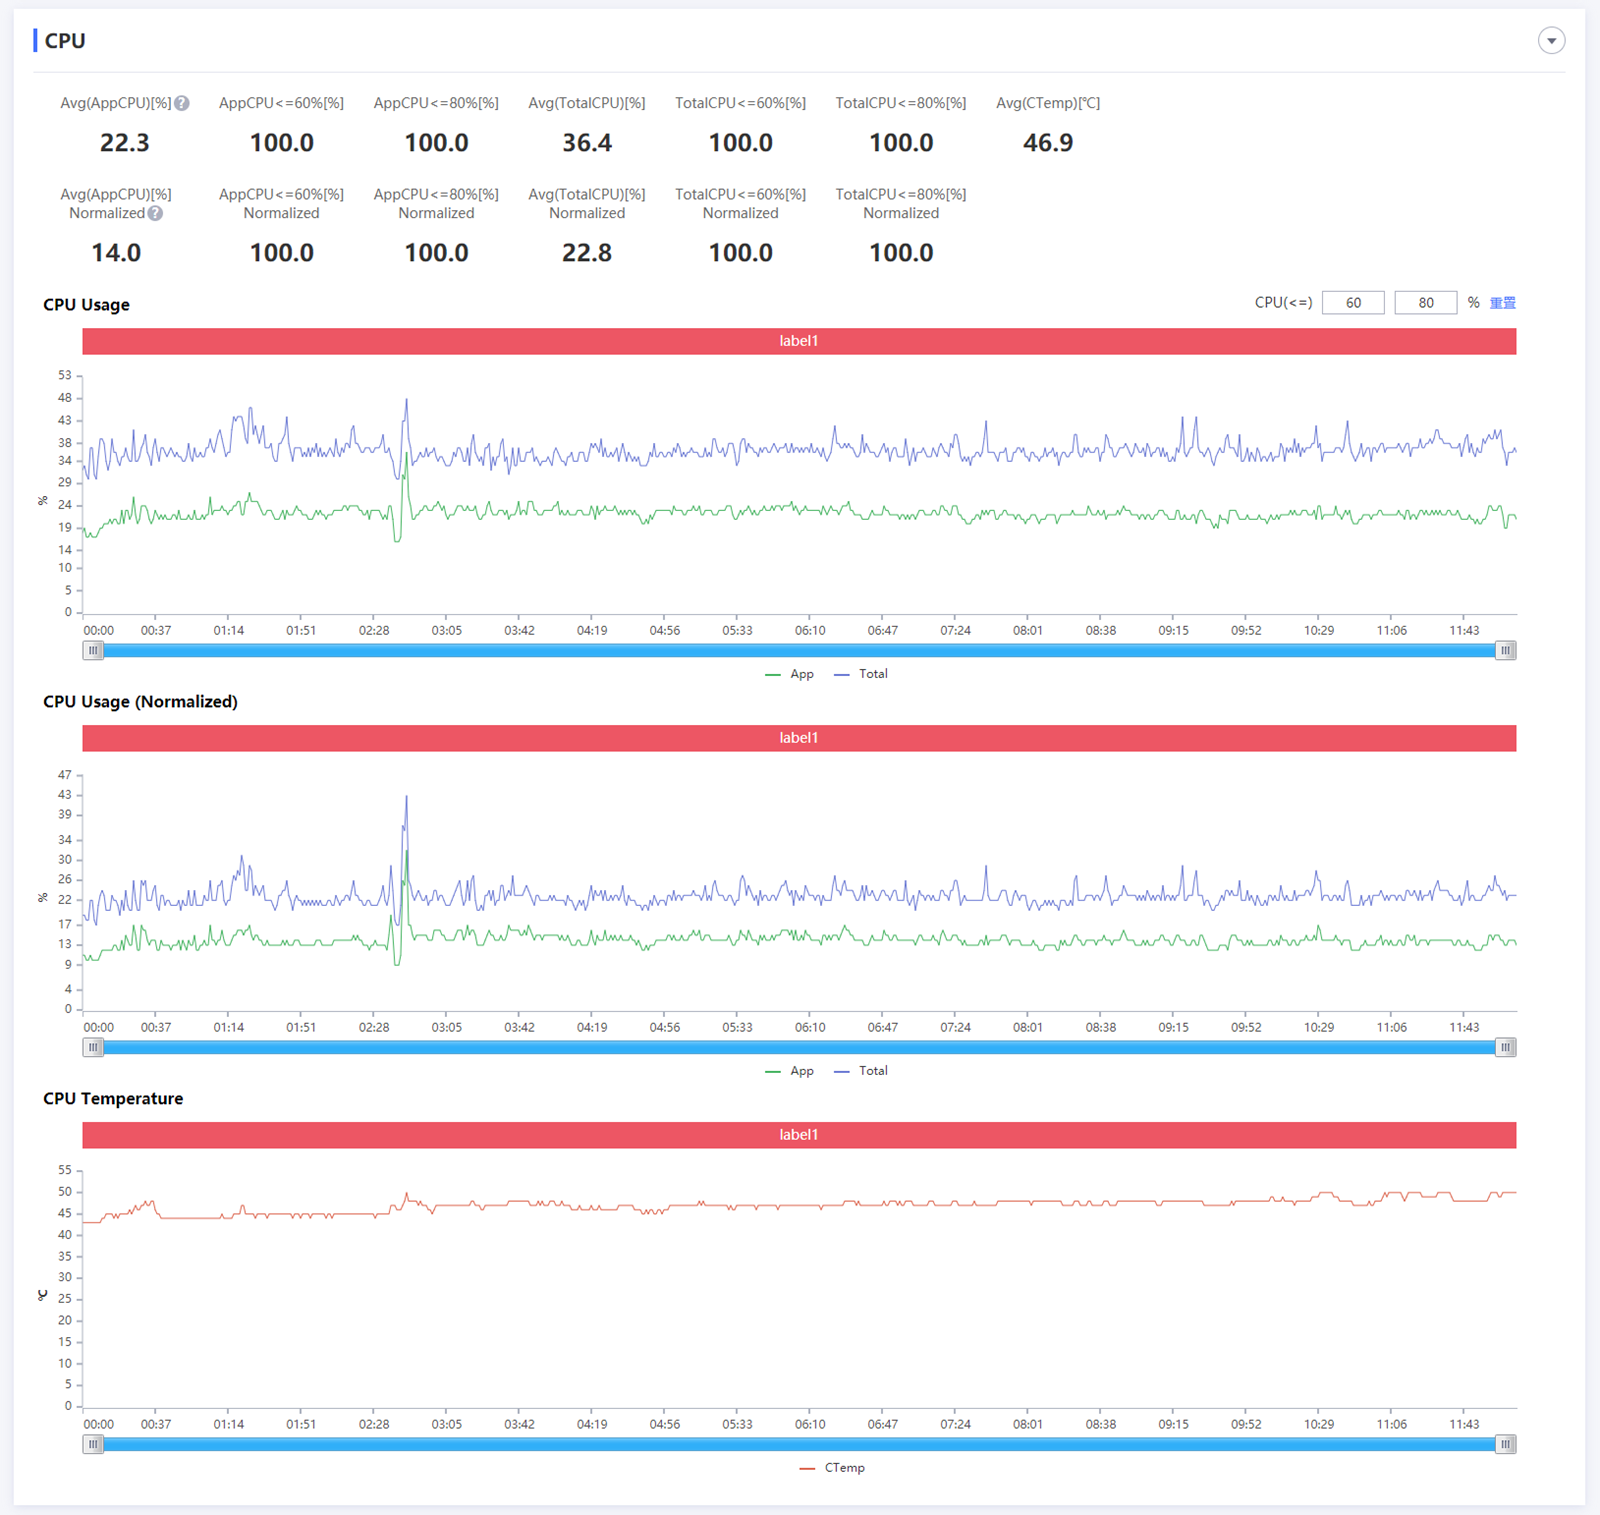Image resolution: width=1600 pixels, height=1515 pixels.
Task: Click right zoom handle of CPU Temperature slider
Action: point(1505,1445)
